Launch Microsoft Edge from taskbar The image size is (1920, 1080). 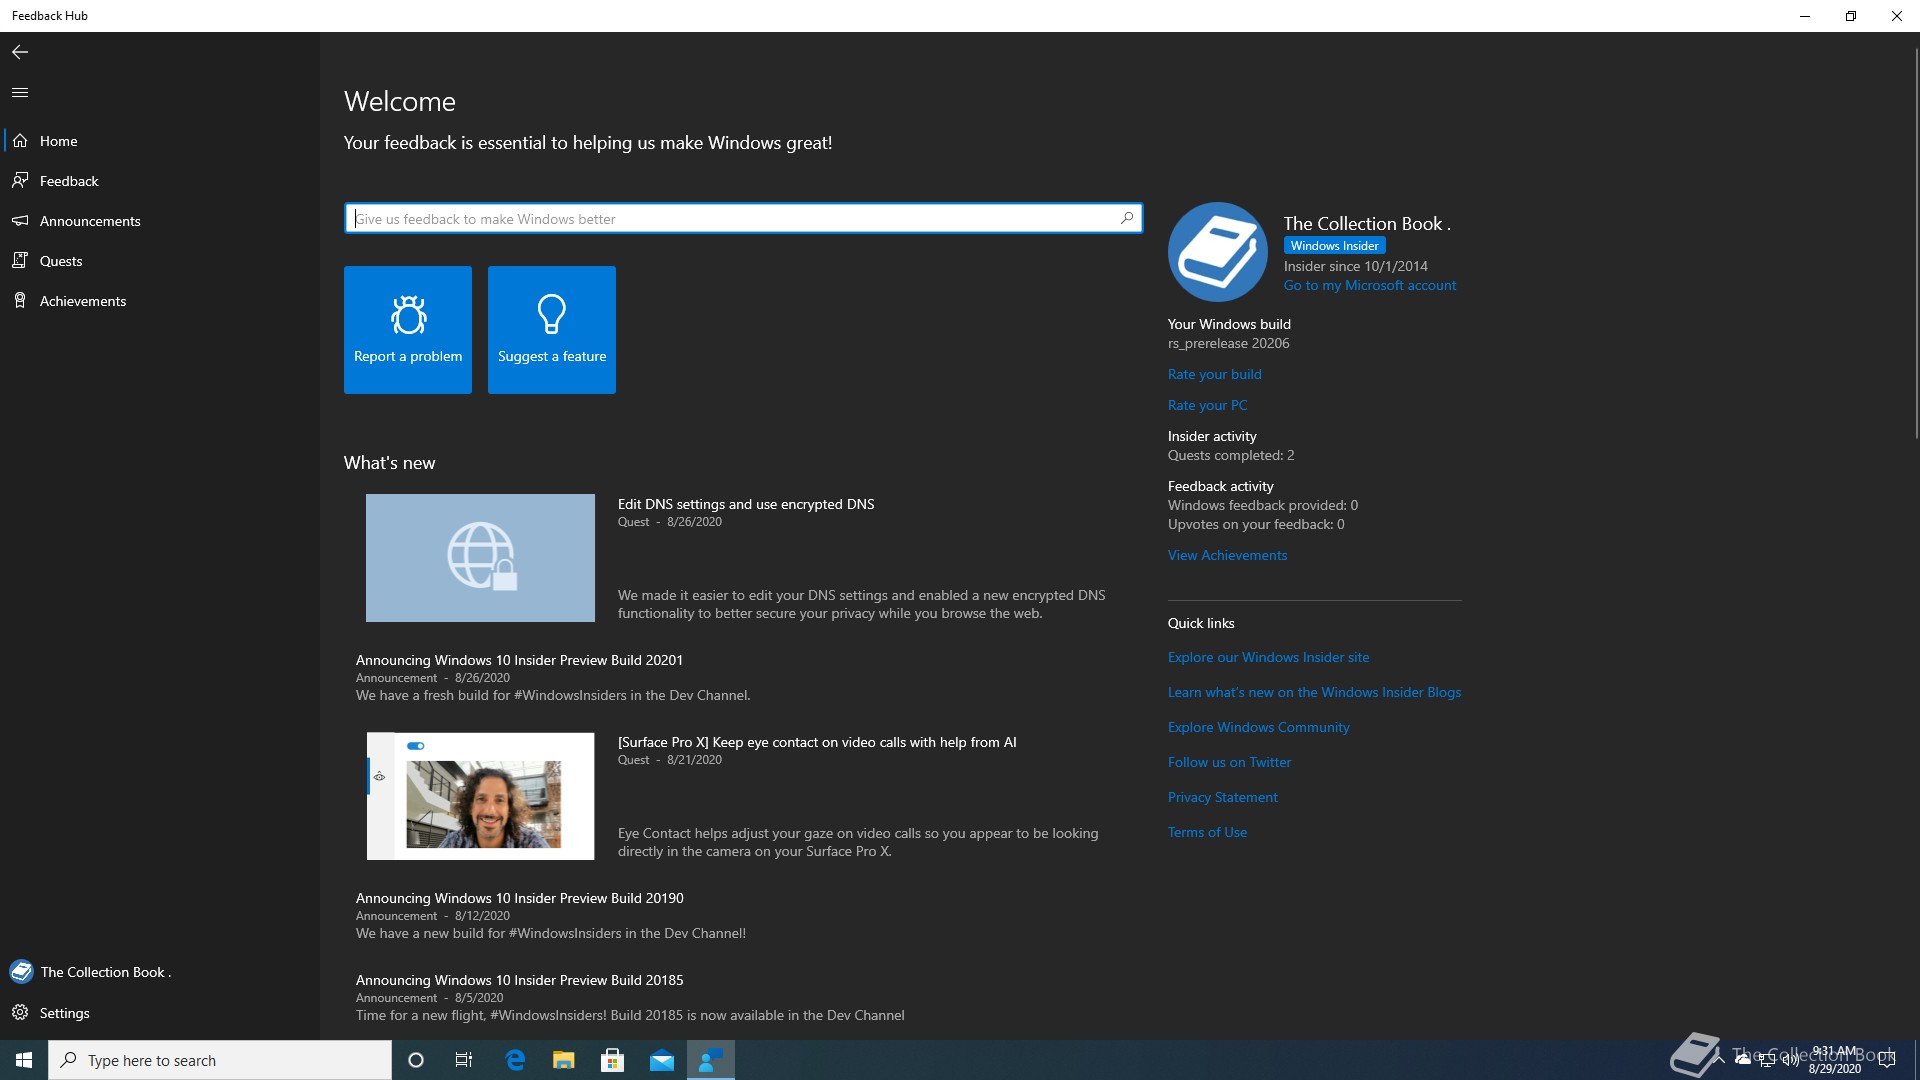(516, 1060)
